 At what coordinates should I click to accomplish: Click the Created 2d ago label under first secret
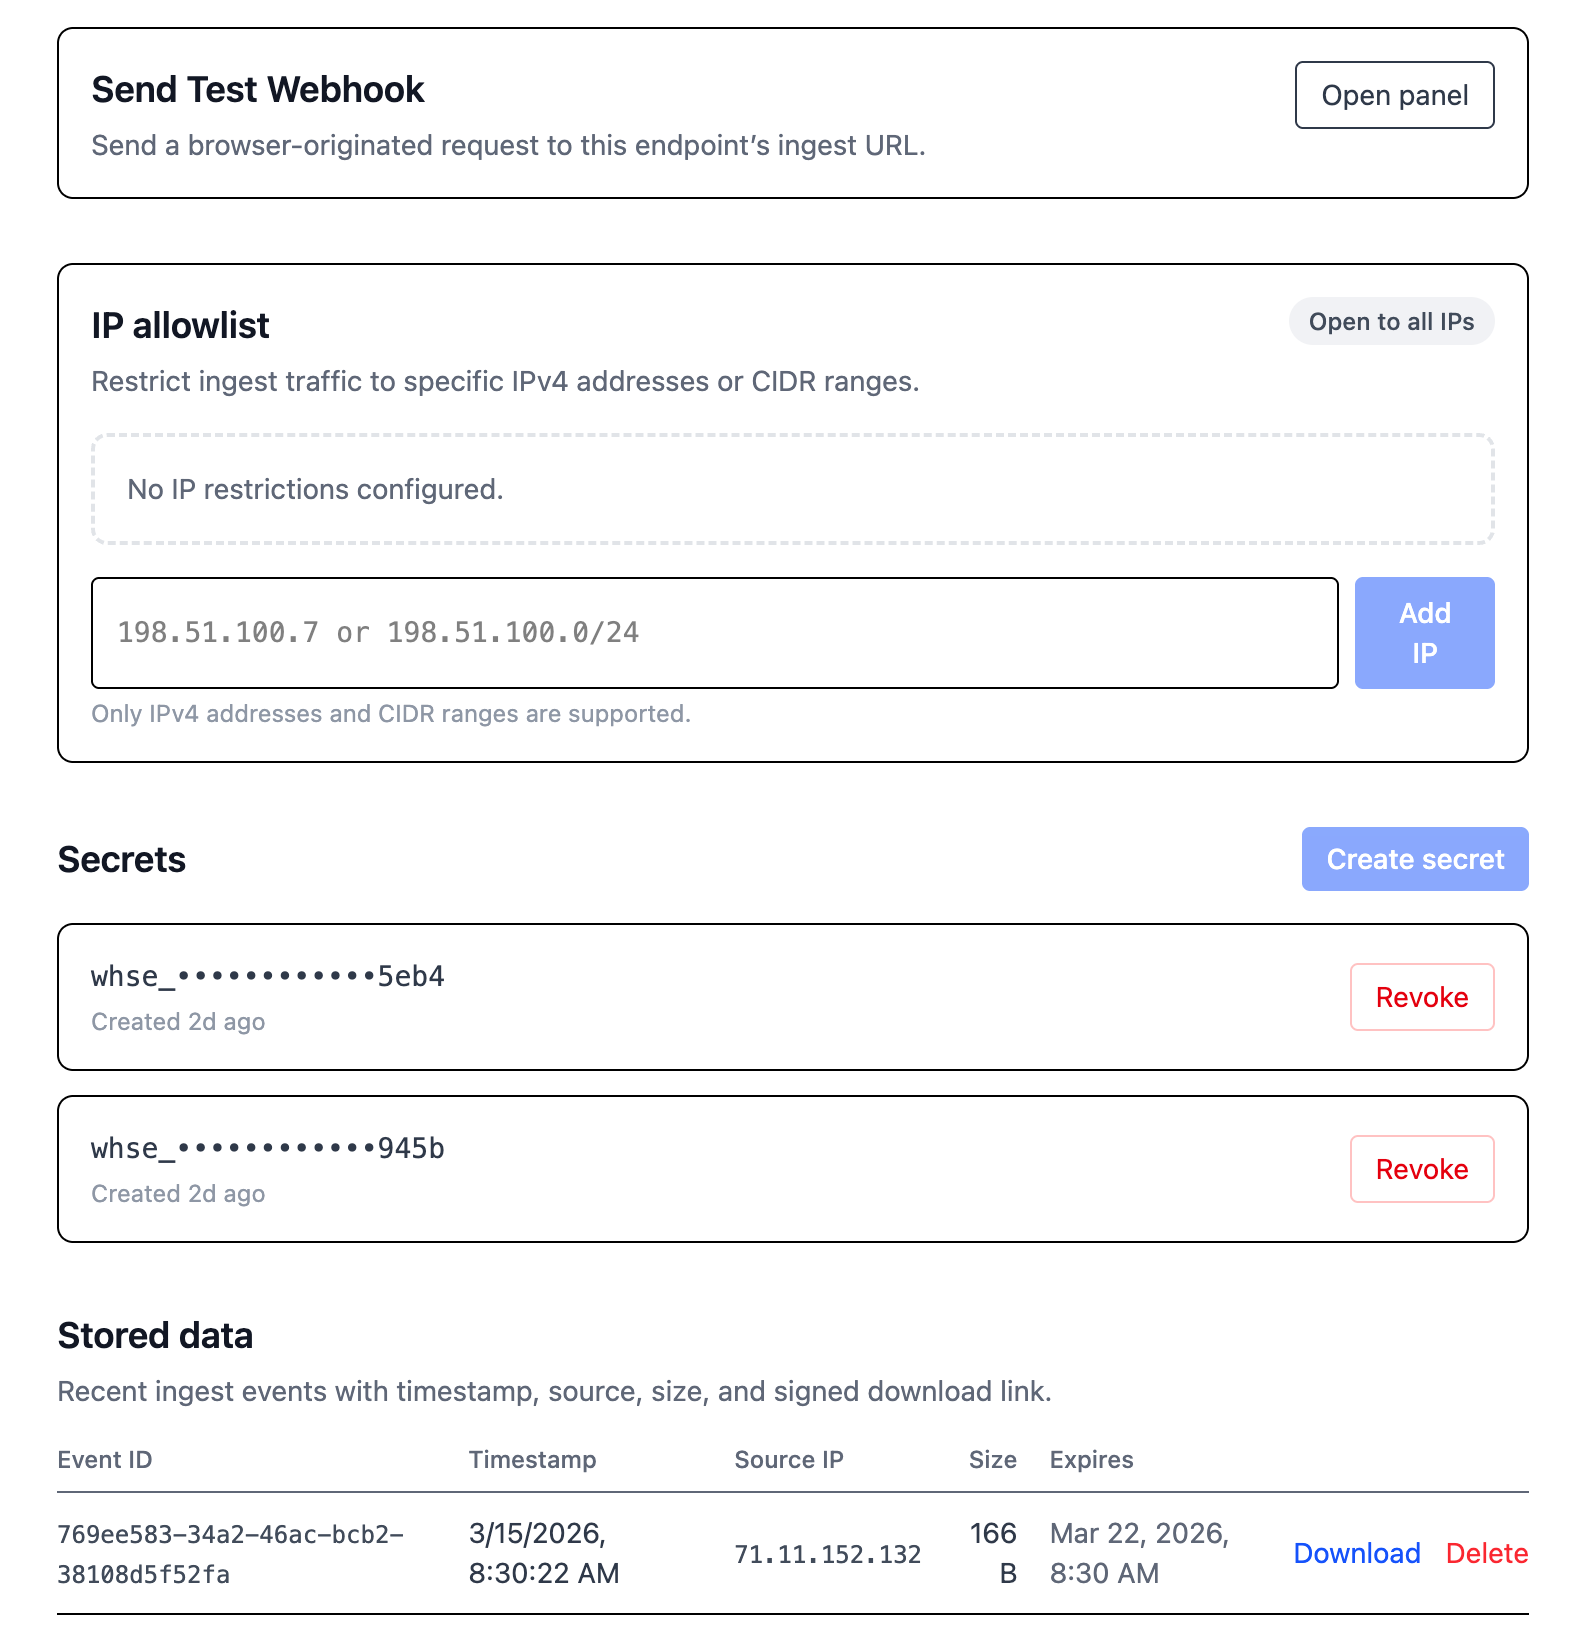[x=178, y=1021]
